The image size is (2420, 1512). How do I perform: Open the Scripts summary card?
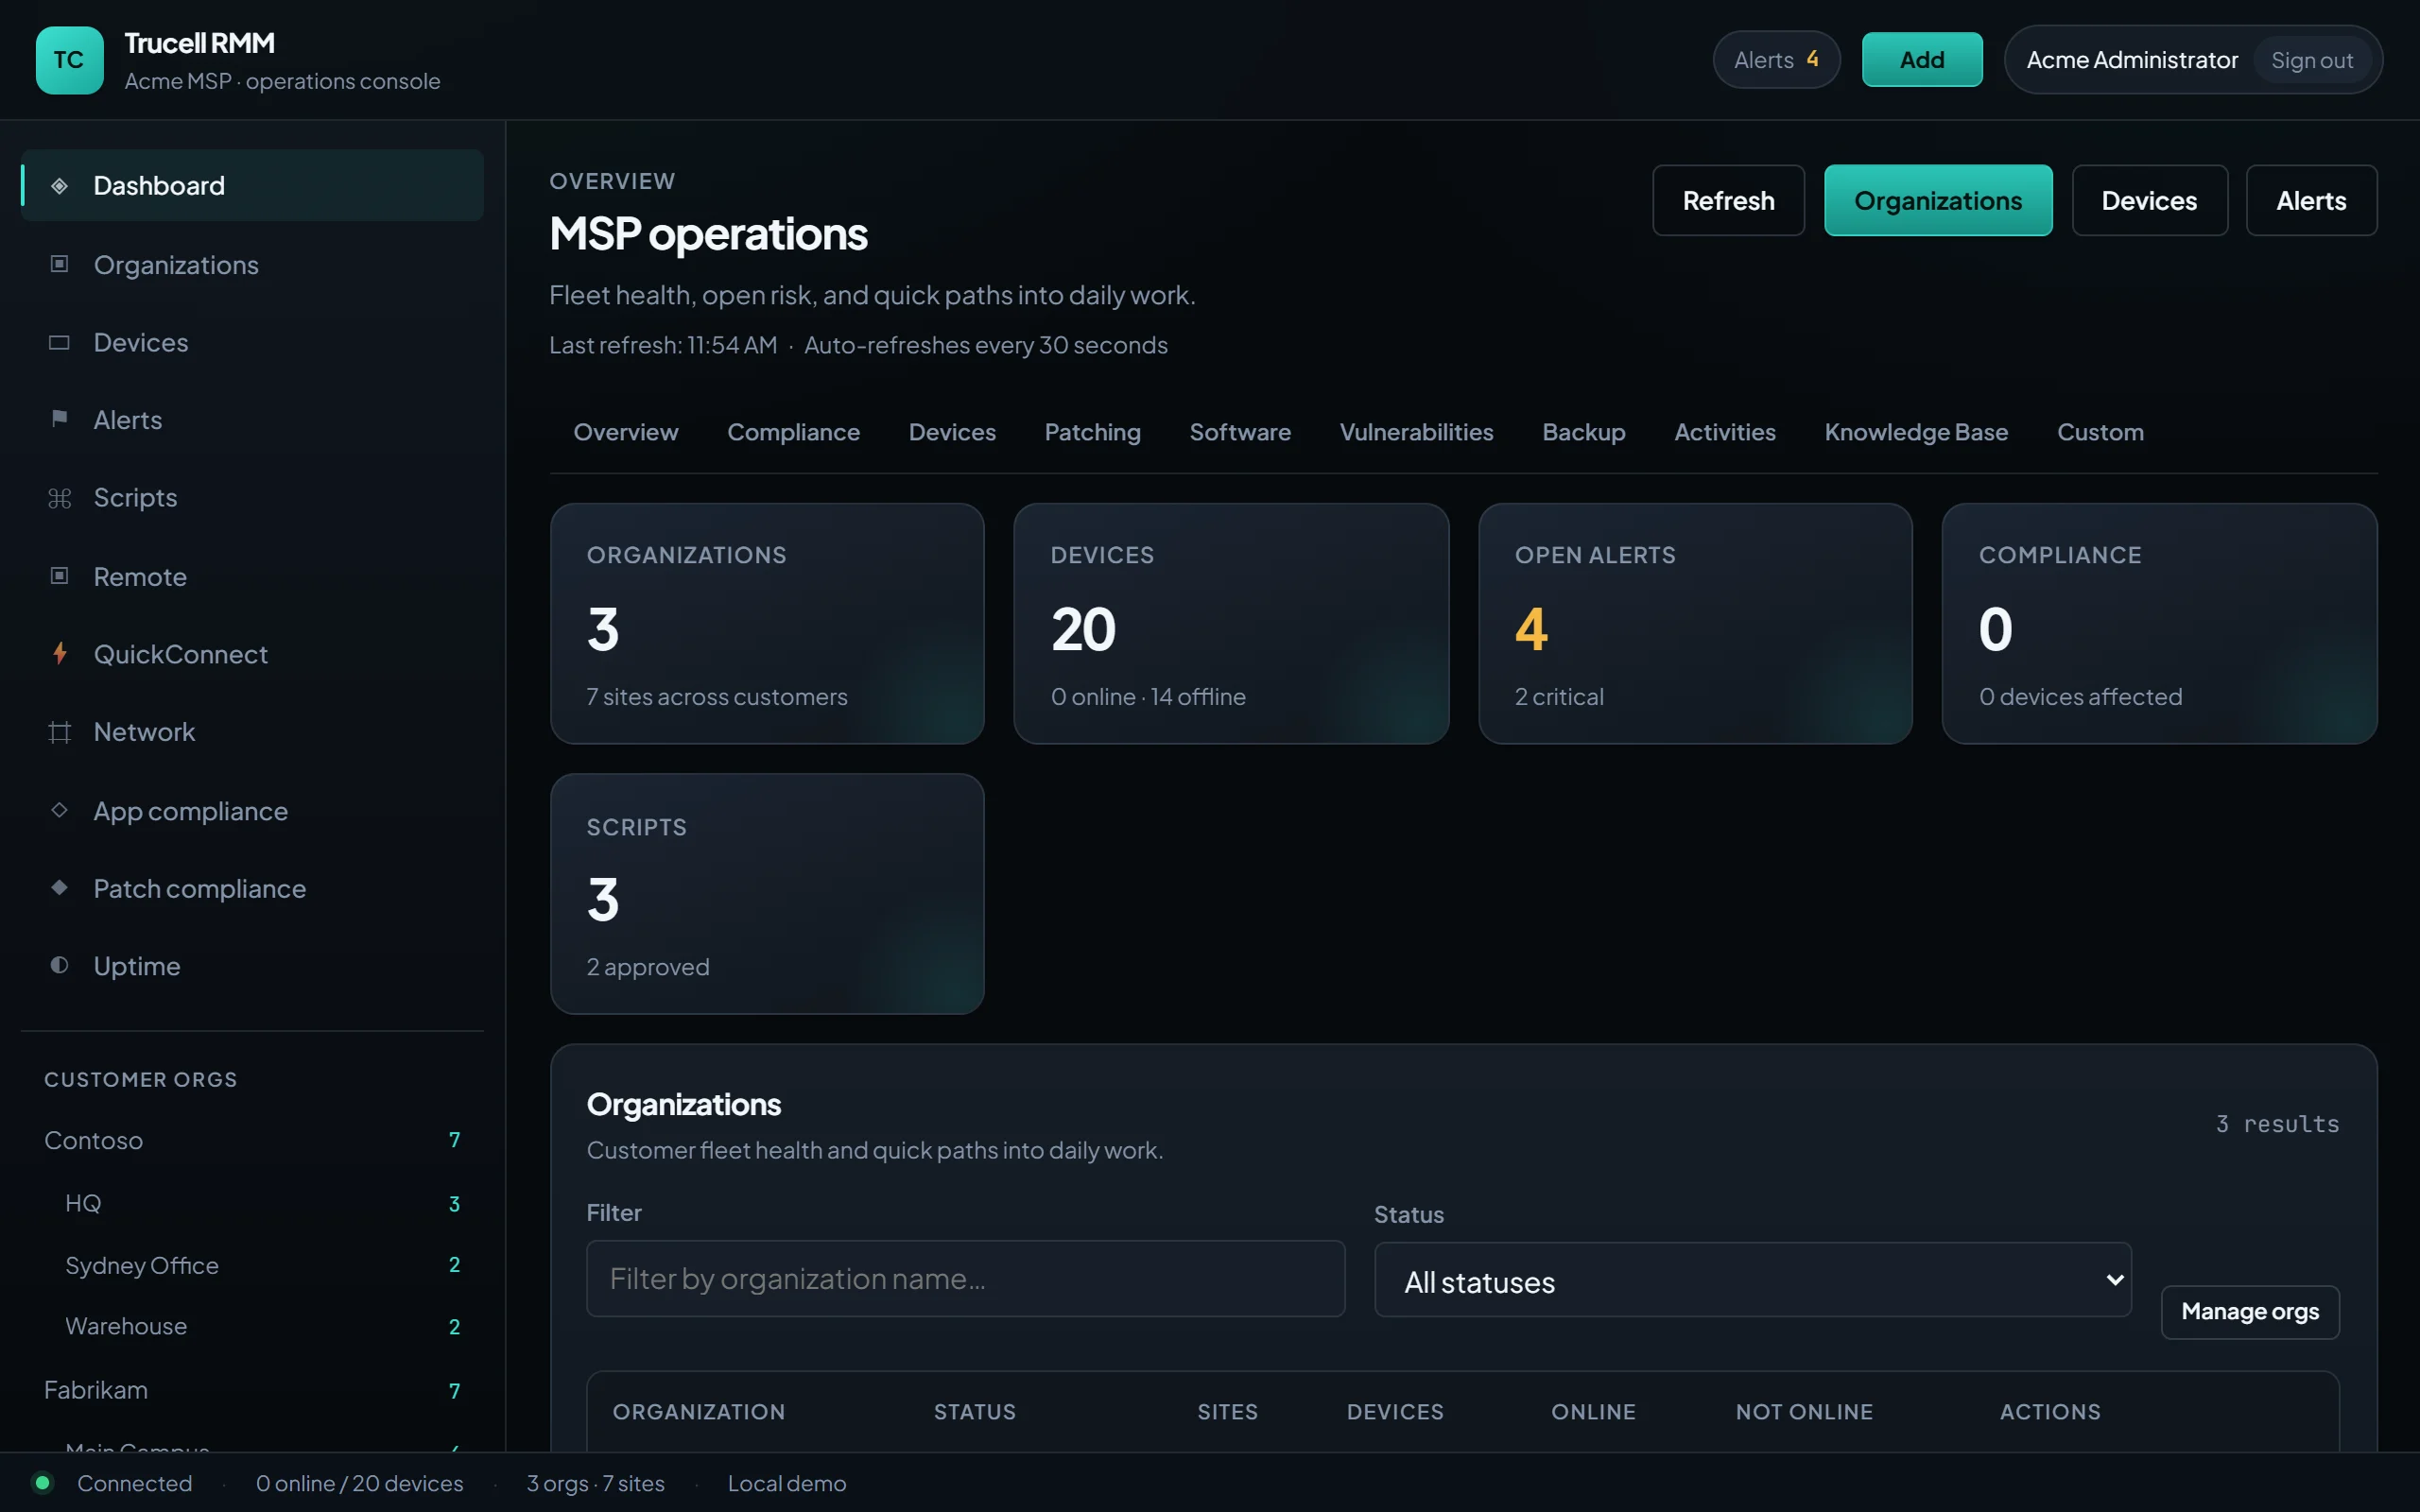click(x=767, y=894)
